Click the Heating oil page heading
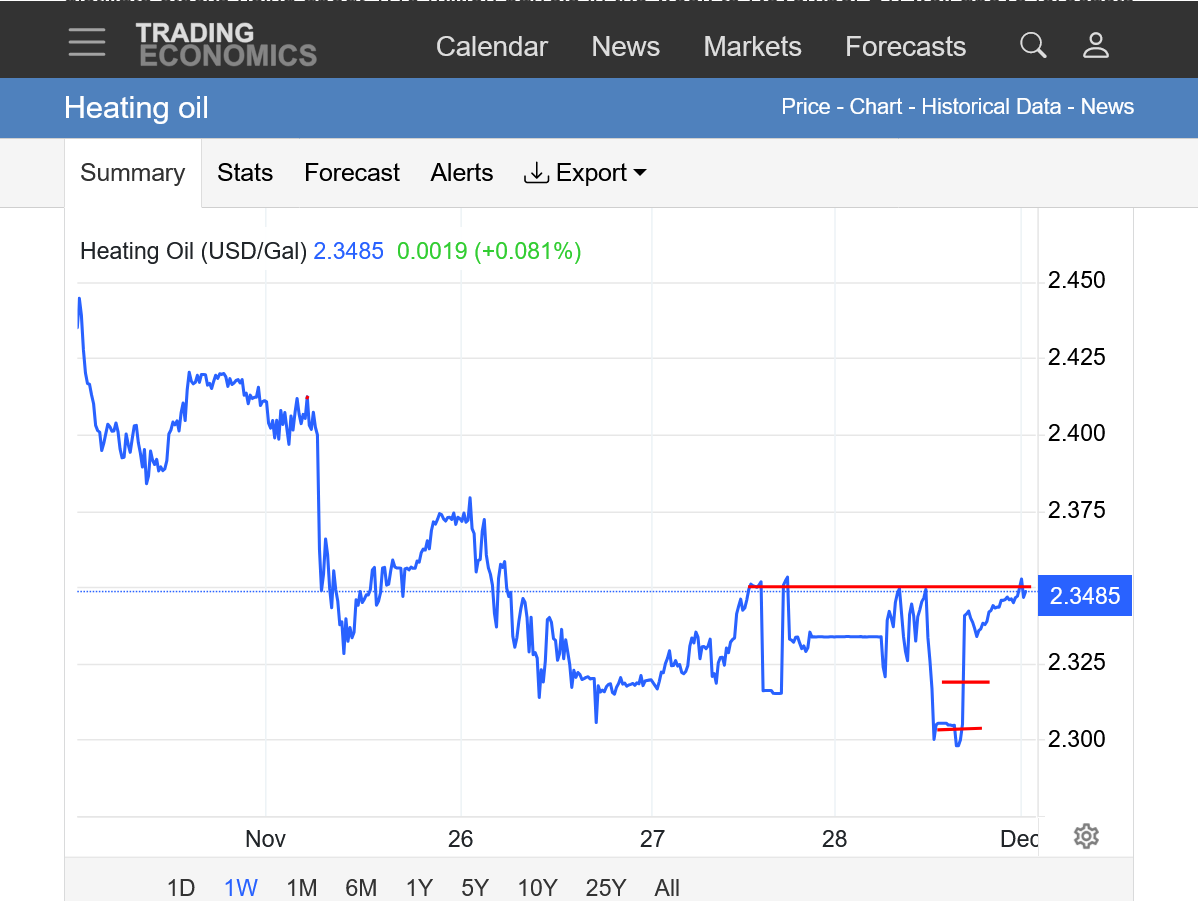Screen dimensions: 1198x901 (x=136, y=108)
